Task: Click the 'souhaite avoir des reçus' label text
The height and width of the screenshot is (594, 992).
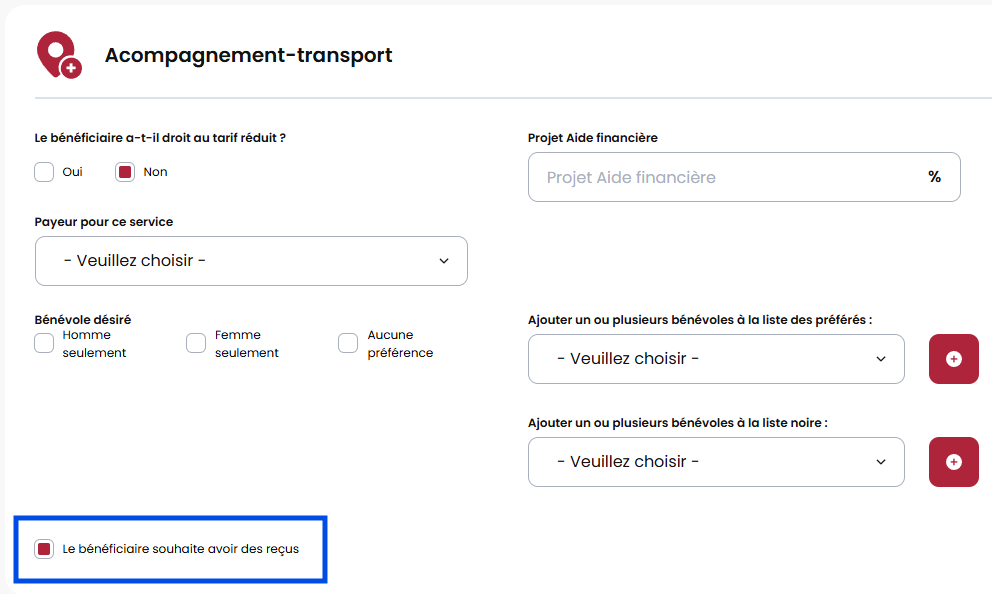Action: [180, 549]
